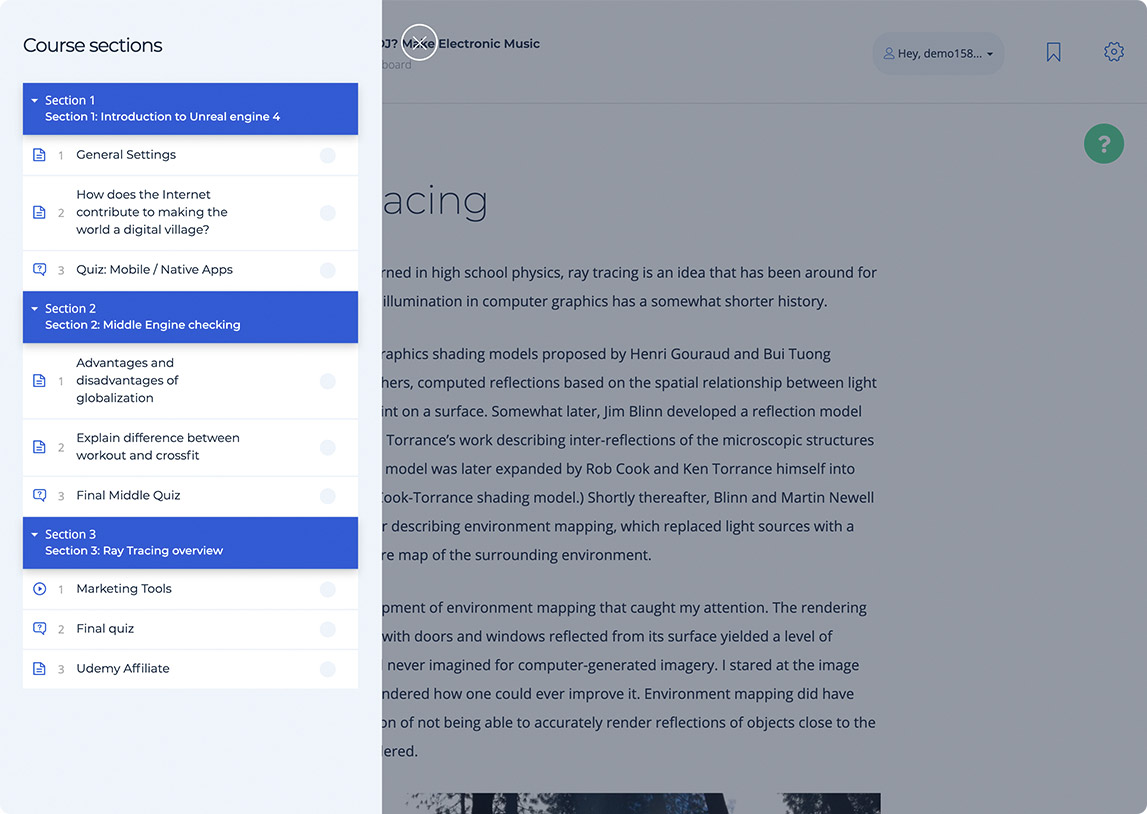Collapse Section 3: Ray Tracing overview
Screen dimensions: 1147x814
[35, 535]
